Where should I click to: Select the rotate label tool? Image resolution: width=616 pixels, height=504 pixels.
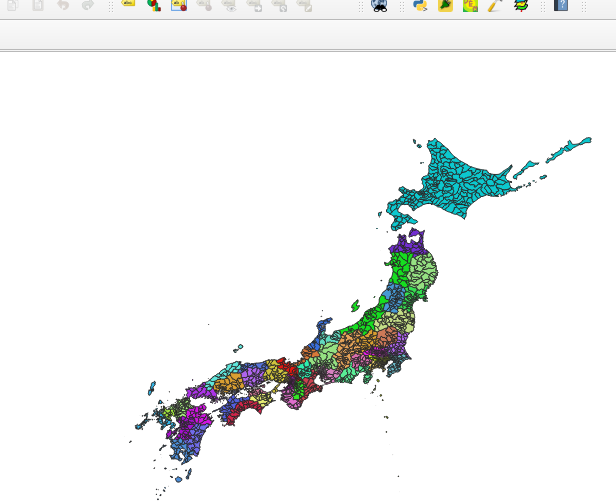coord(279,5)
